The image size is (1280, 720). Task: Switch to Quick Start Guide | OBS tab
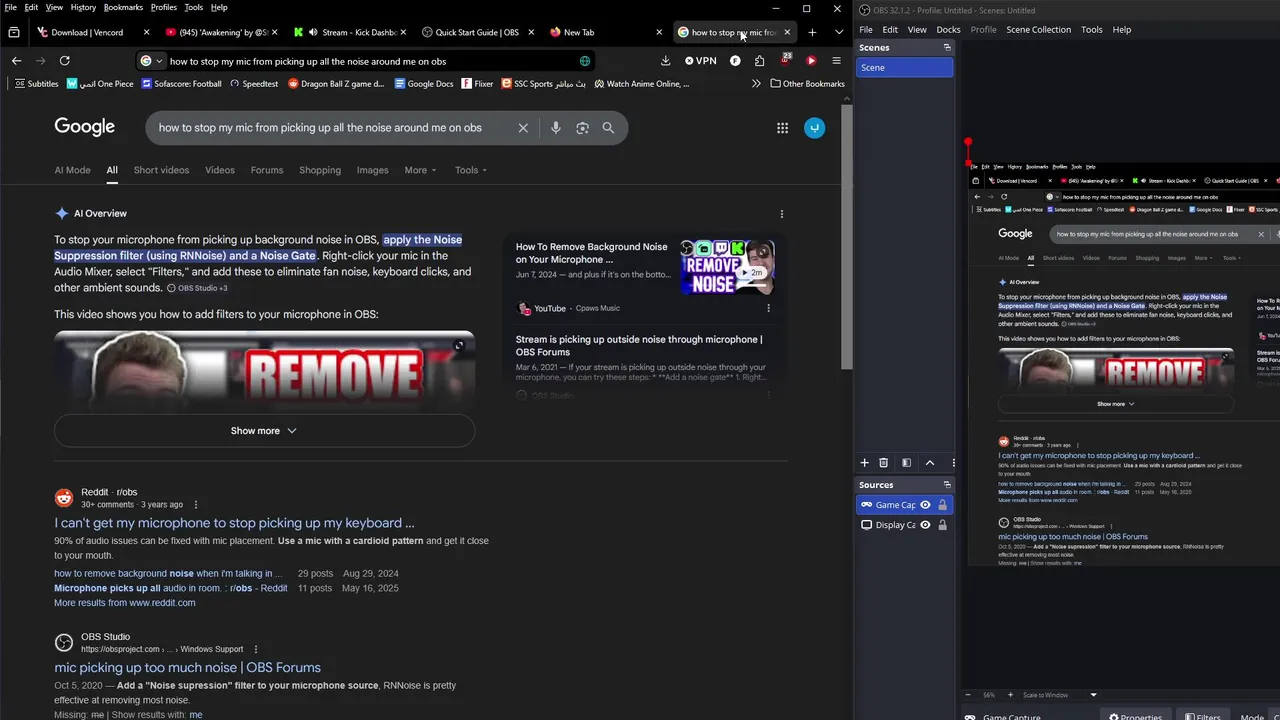tap(477, 32)
